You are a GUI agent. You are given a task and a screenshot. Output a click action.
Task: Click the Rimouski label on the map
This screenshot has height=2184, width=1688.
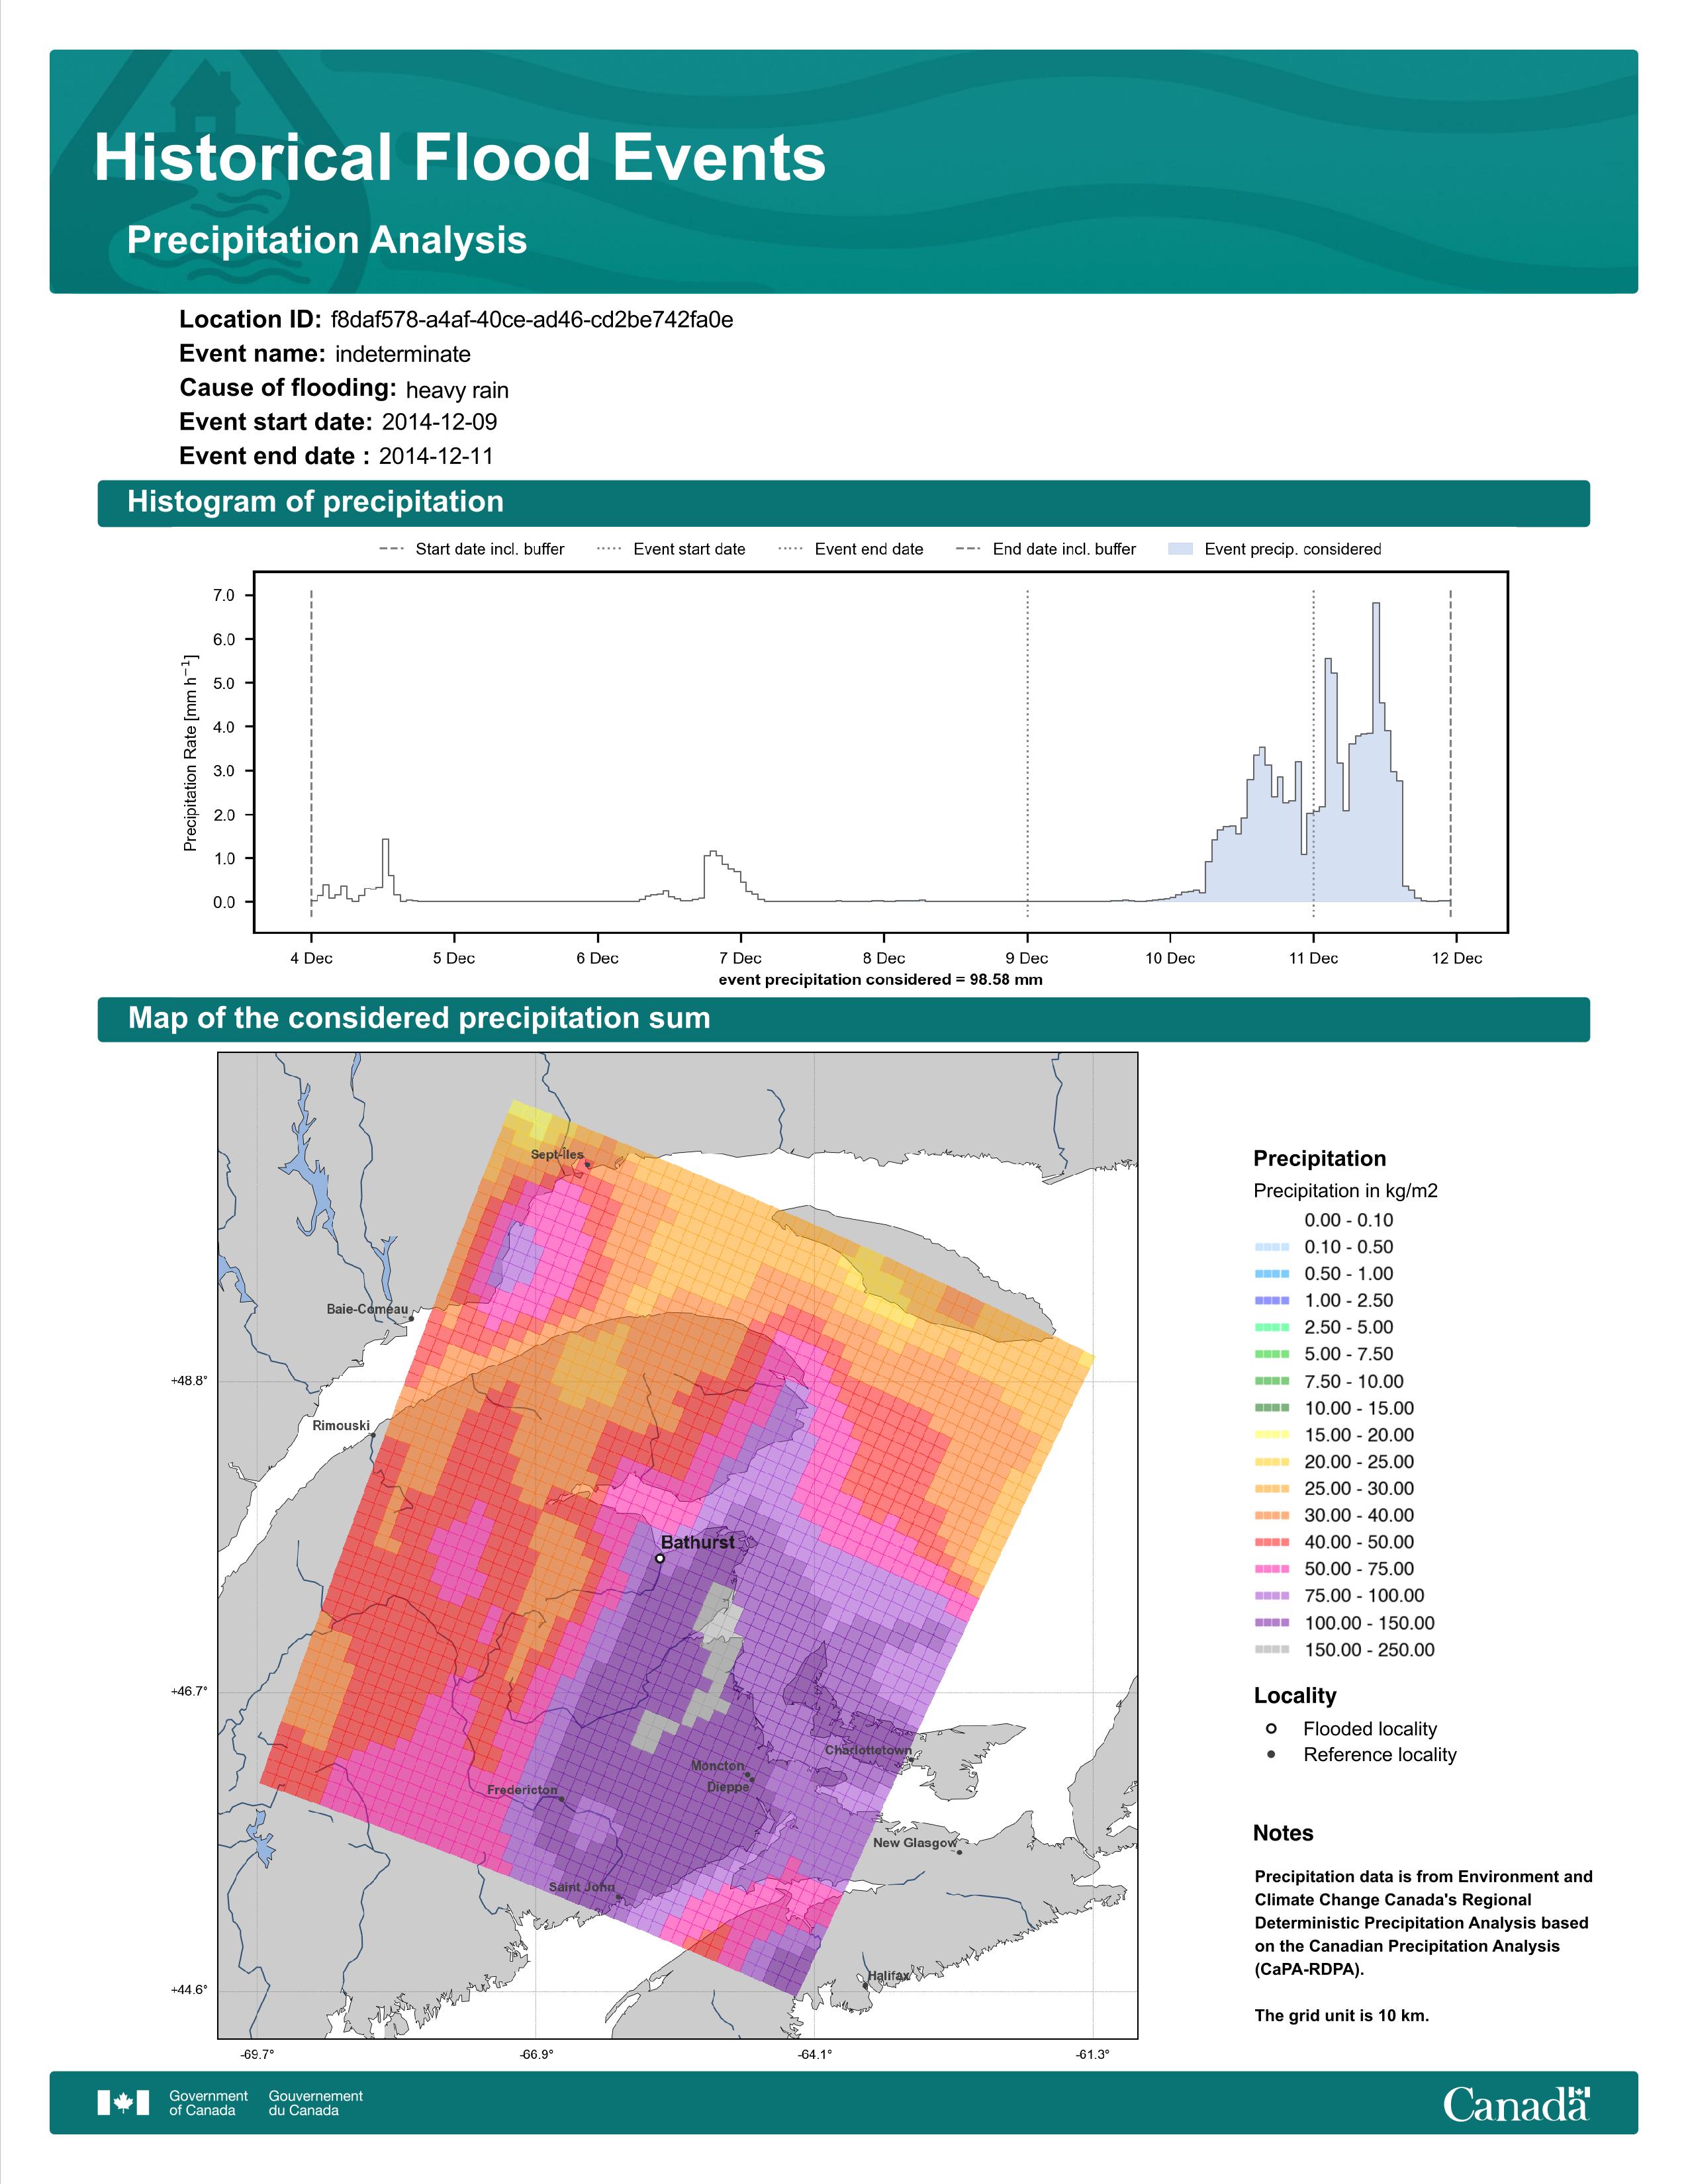[341, 1426]
